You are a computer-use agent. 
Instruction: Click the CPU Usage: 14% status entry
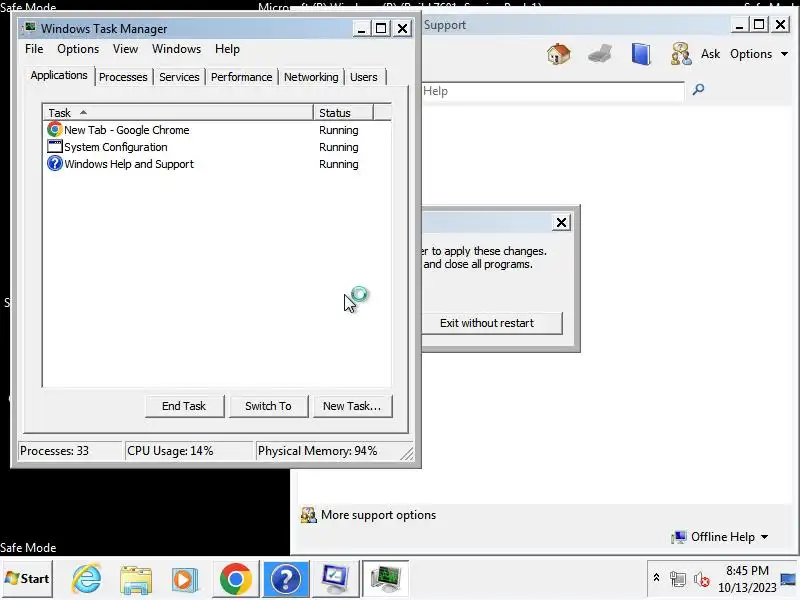[x=189, y=451]
